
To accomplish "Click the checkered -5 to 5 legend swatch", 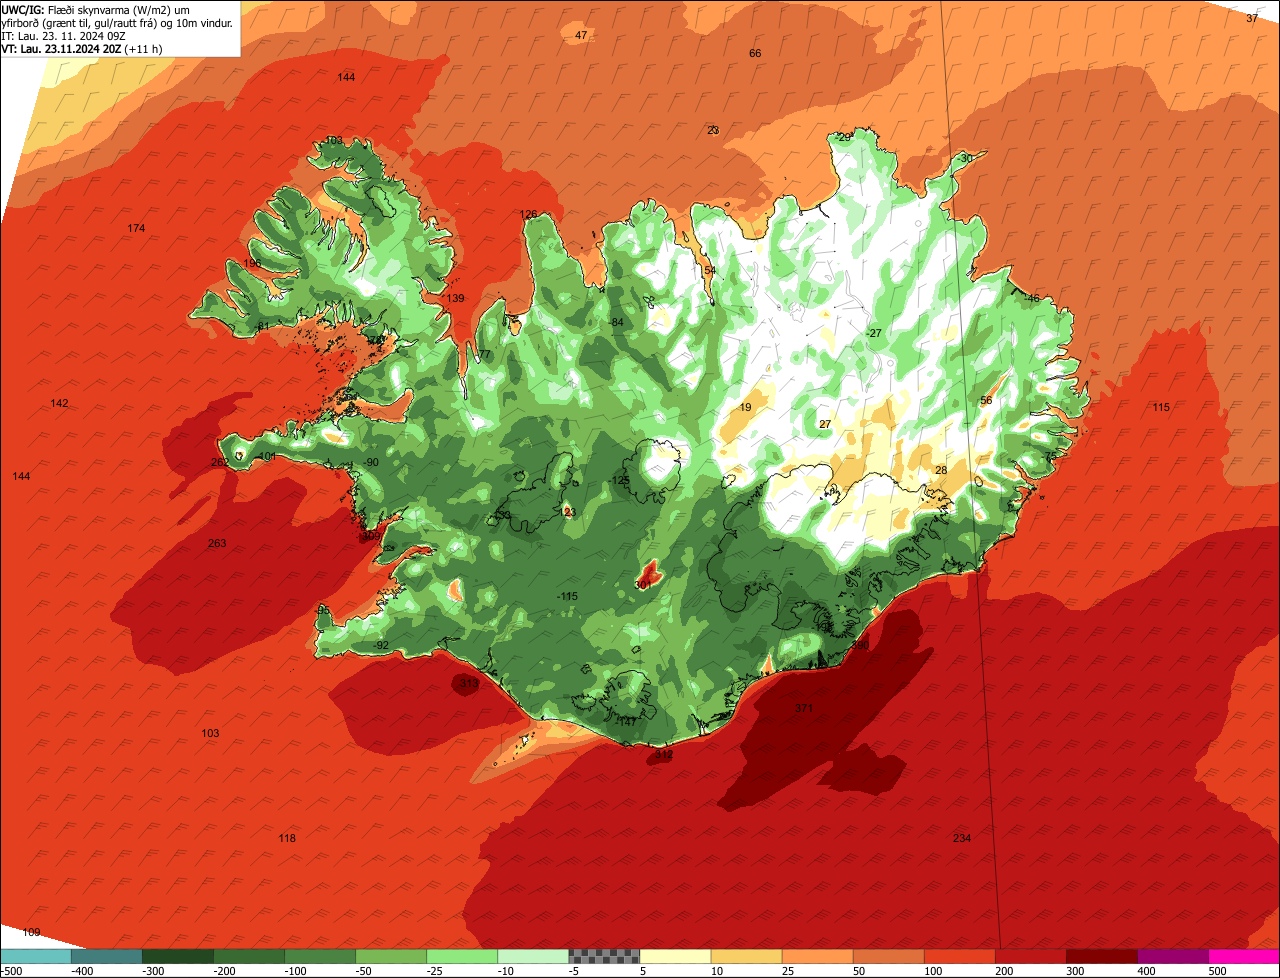I will (604, 956).
